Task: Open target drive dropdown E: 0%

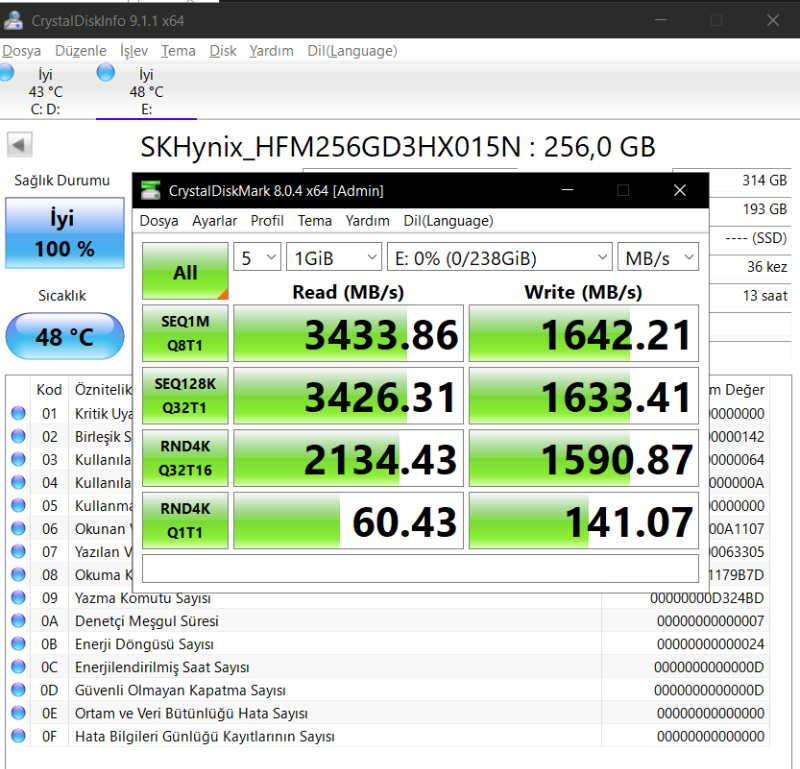Action: point(499,257)
